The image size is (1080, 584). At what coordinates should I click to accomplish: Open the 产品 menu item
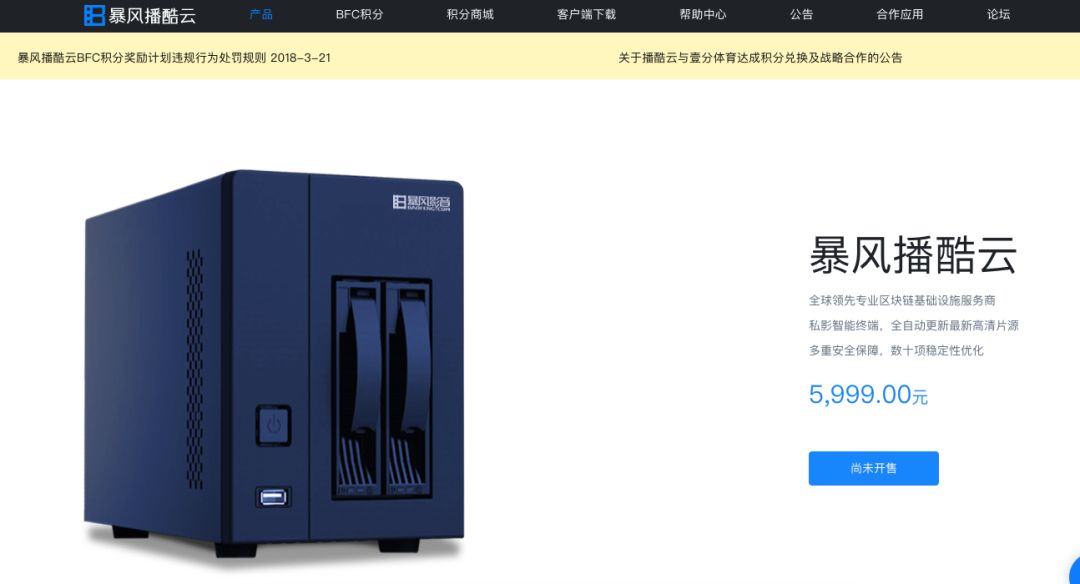click(261, 14)
